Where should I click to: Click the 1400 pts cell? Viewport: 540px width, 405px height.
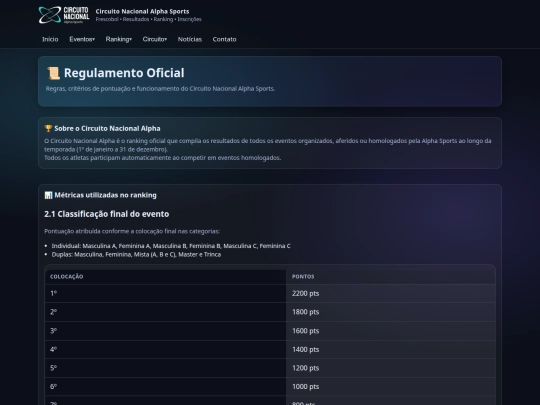click(391, 350)
